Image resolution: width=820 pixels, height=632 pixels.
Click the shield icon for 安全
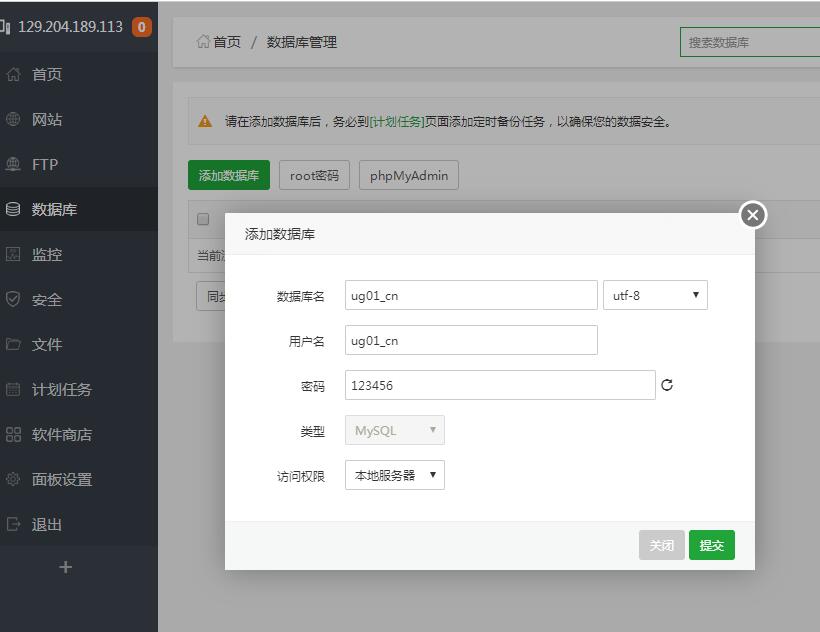point(13,300)
